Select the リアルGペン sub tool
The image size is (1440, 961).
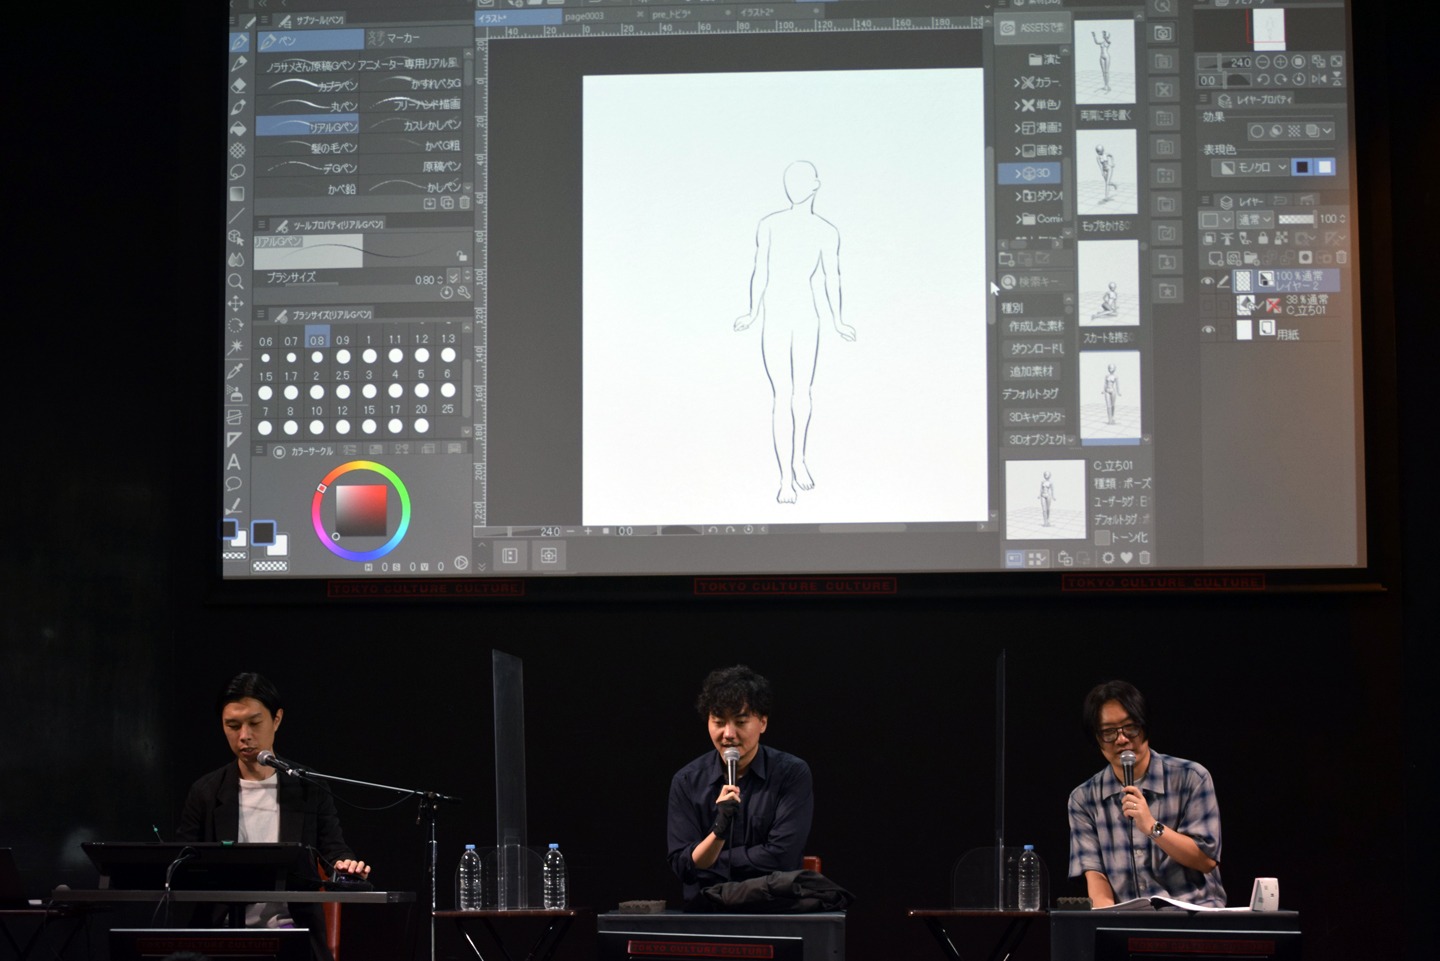pyautogui.click(x=307, y=126)
